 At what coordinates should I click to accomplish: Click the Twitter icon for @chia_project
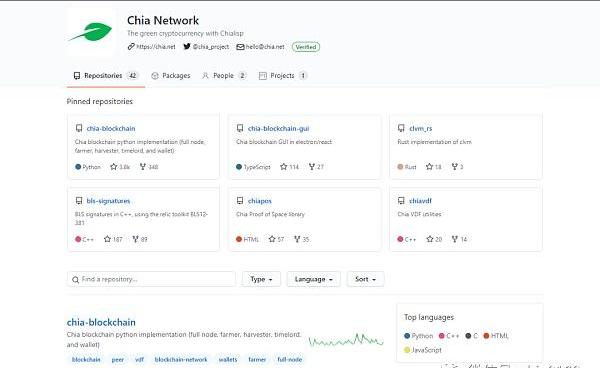[187, 47]
